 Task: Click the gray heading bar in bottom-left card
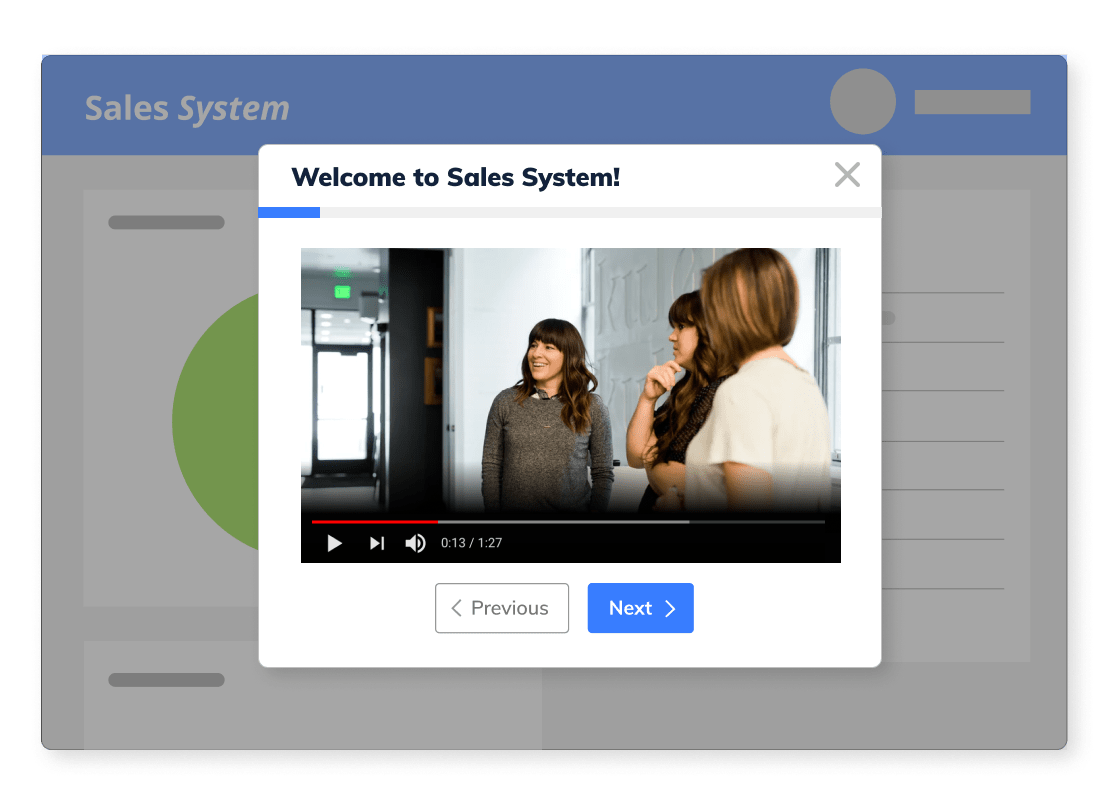click(166, 680)
